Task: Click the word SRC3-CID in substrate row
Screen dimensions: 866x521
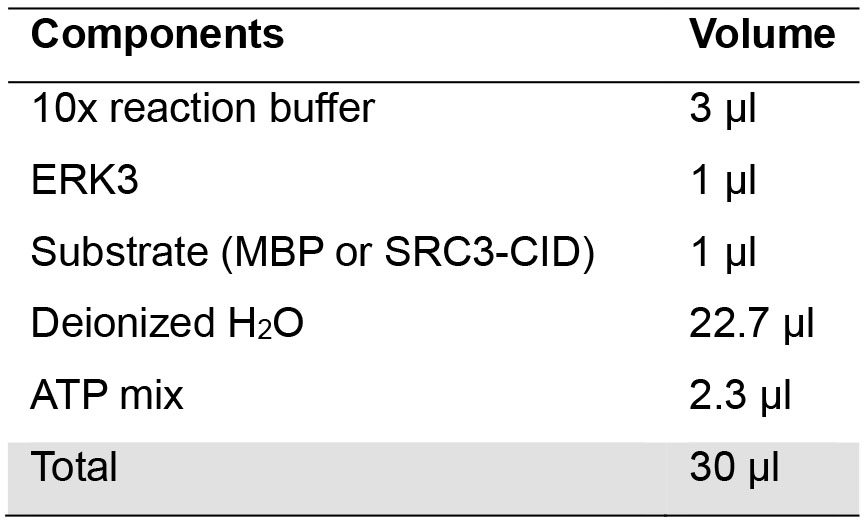Action: pos(483,252)
